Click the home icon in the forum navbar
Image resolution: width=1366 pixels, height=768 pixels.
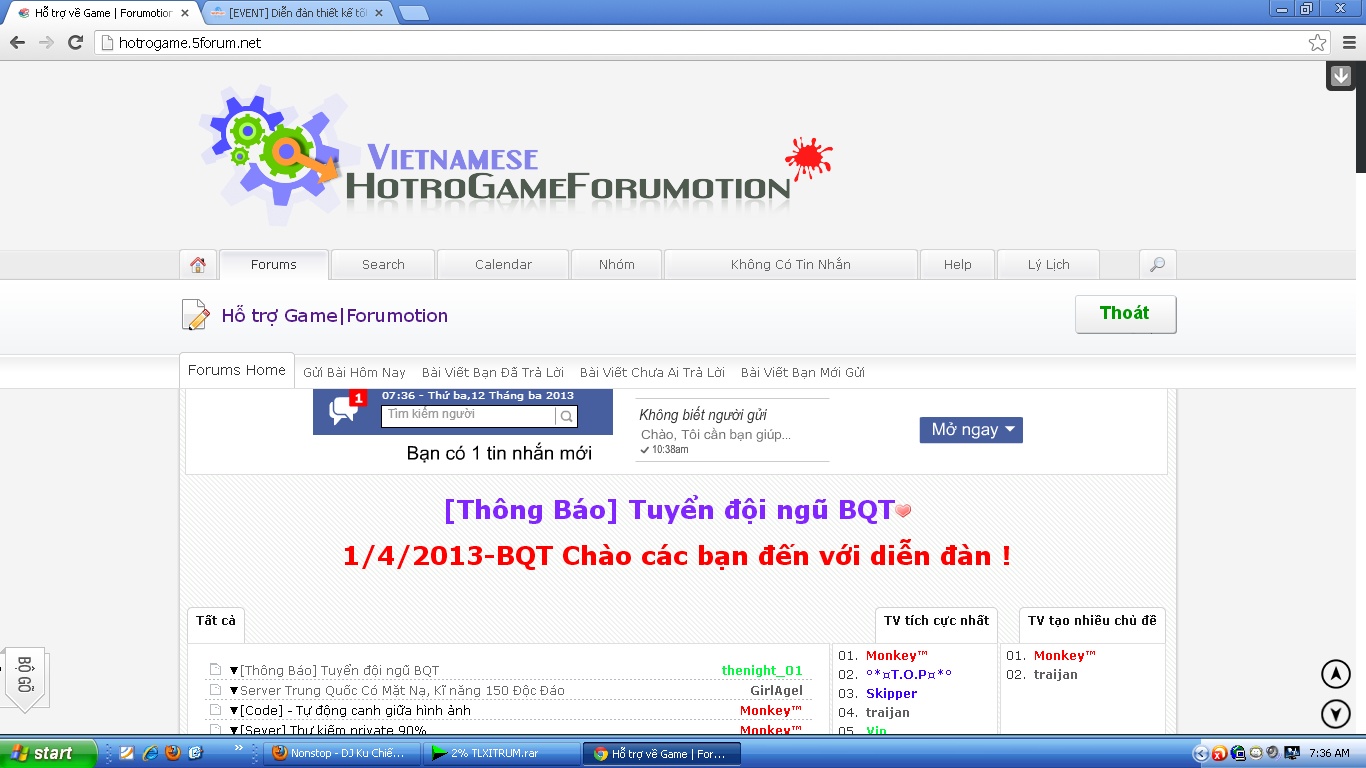click(198, 265)
